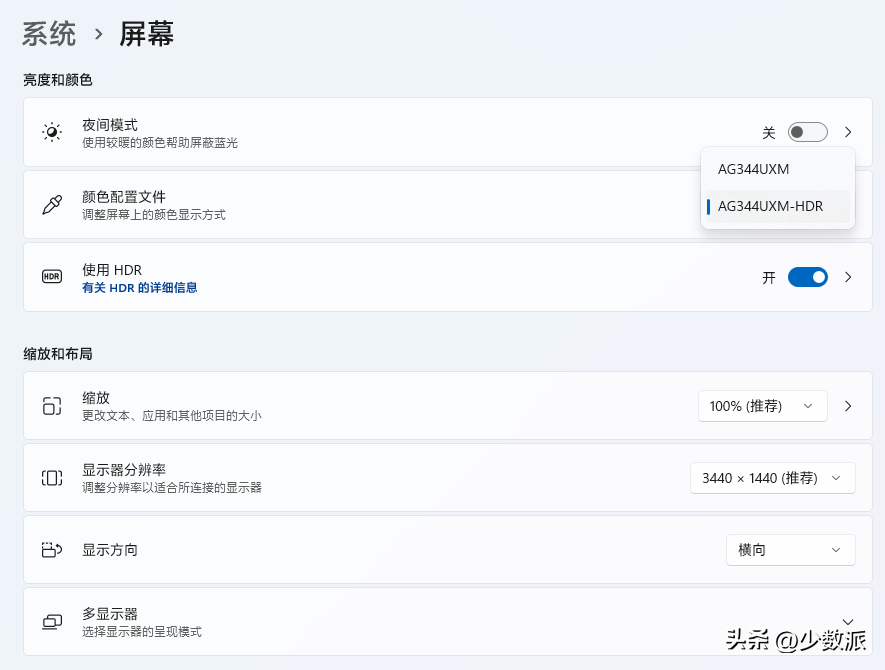
Task: Expand the 多显示器 section chevron
Action: click(848, 622)
